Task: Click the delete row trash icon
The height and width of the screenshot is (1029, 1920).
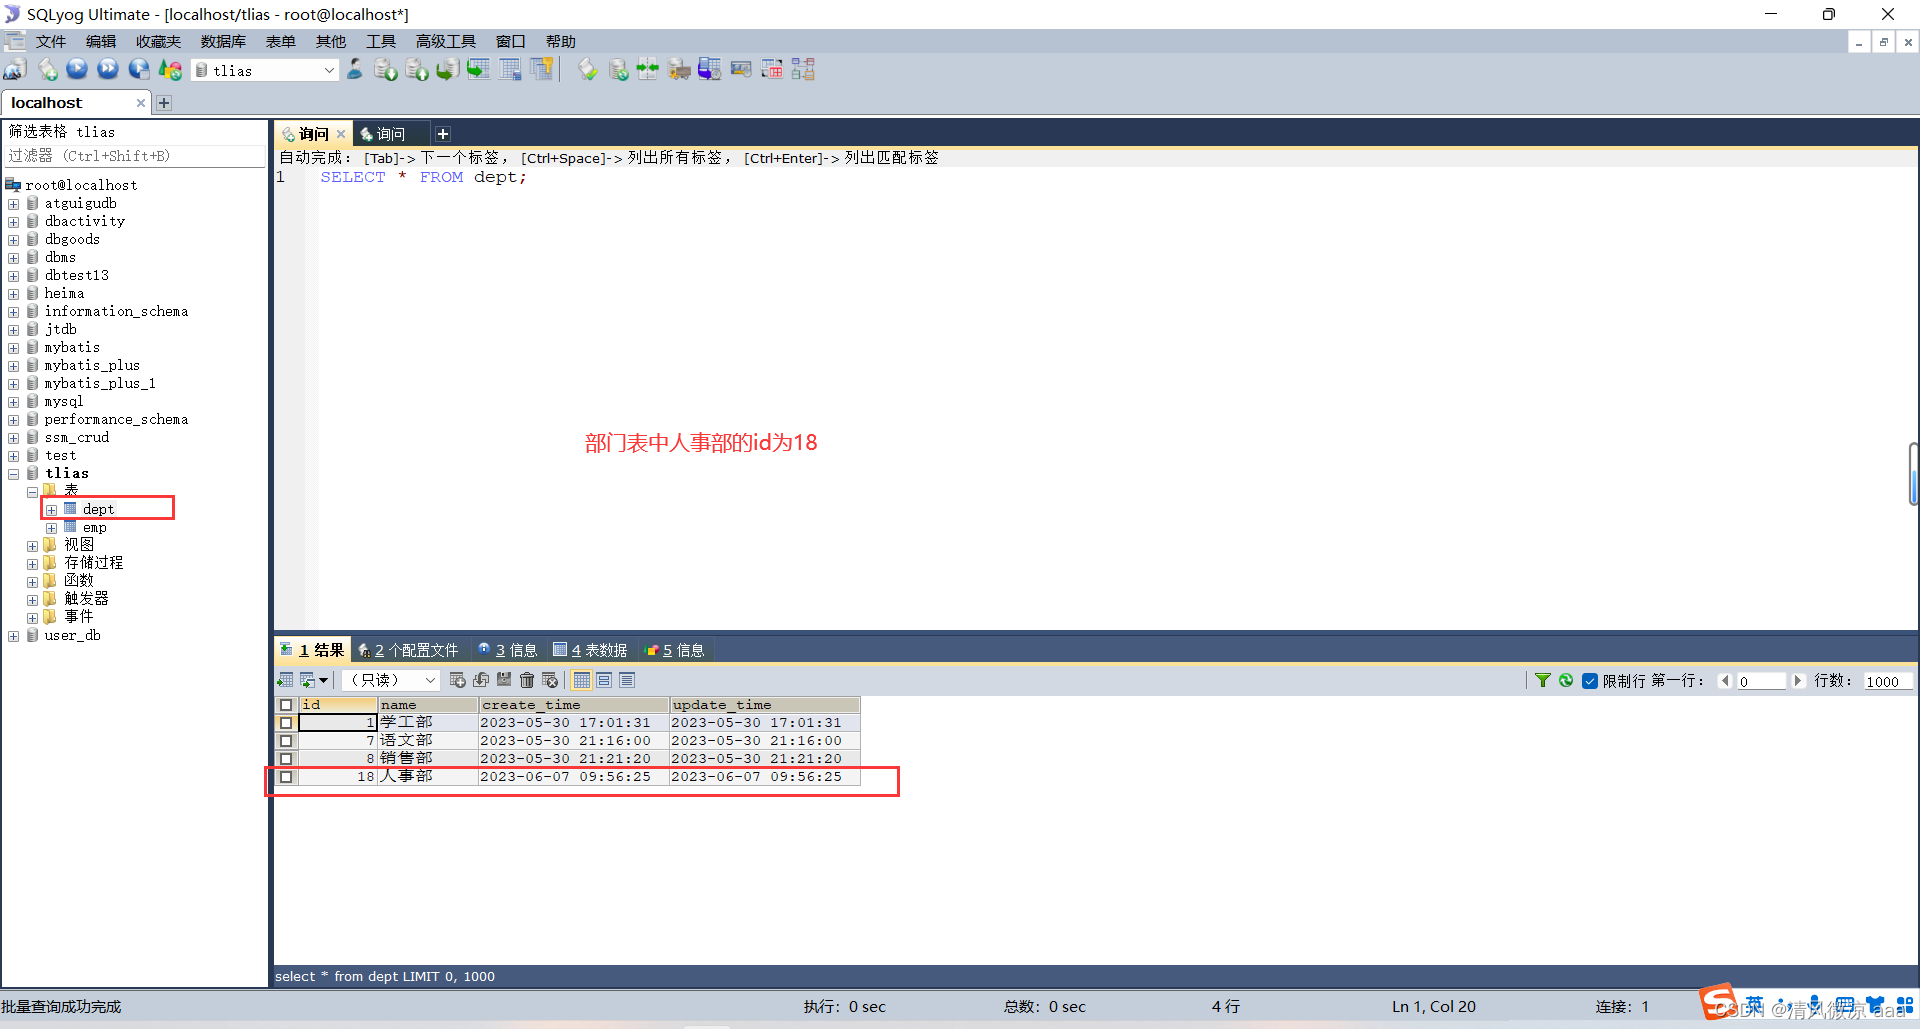Action: [x=527, y=680]
